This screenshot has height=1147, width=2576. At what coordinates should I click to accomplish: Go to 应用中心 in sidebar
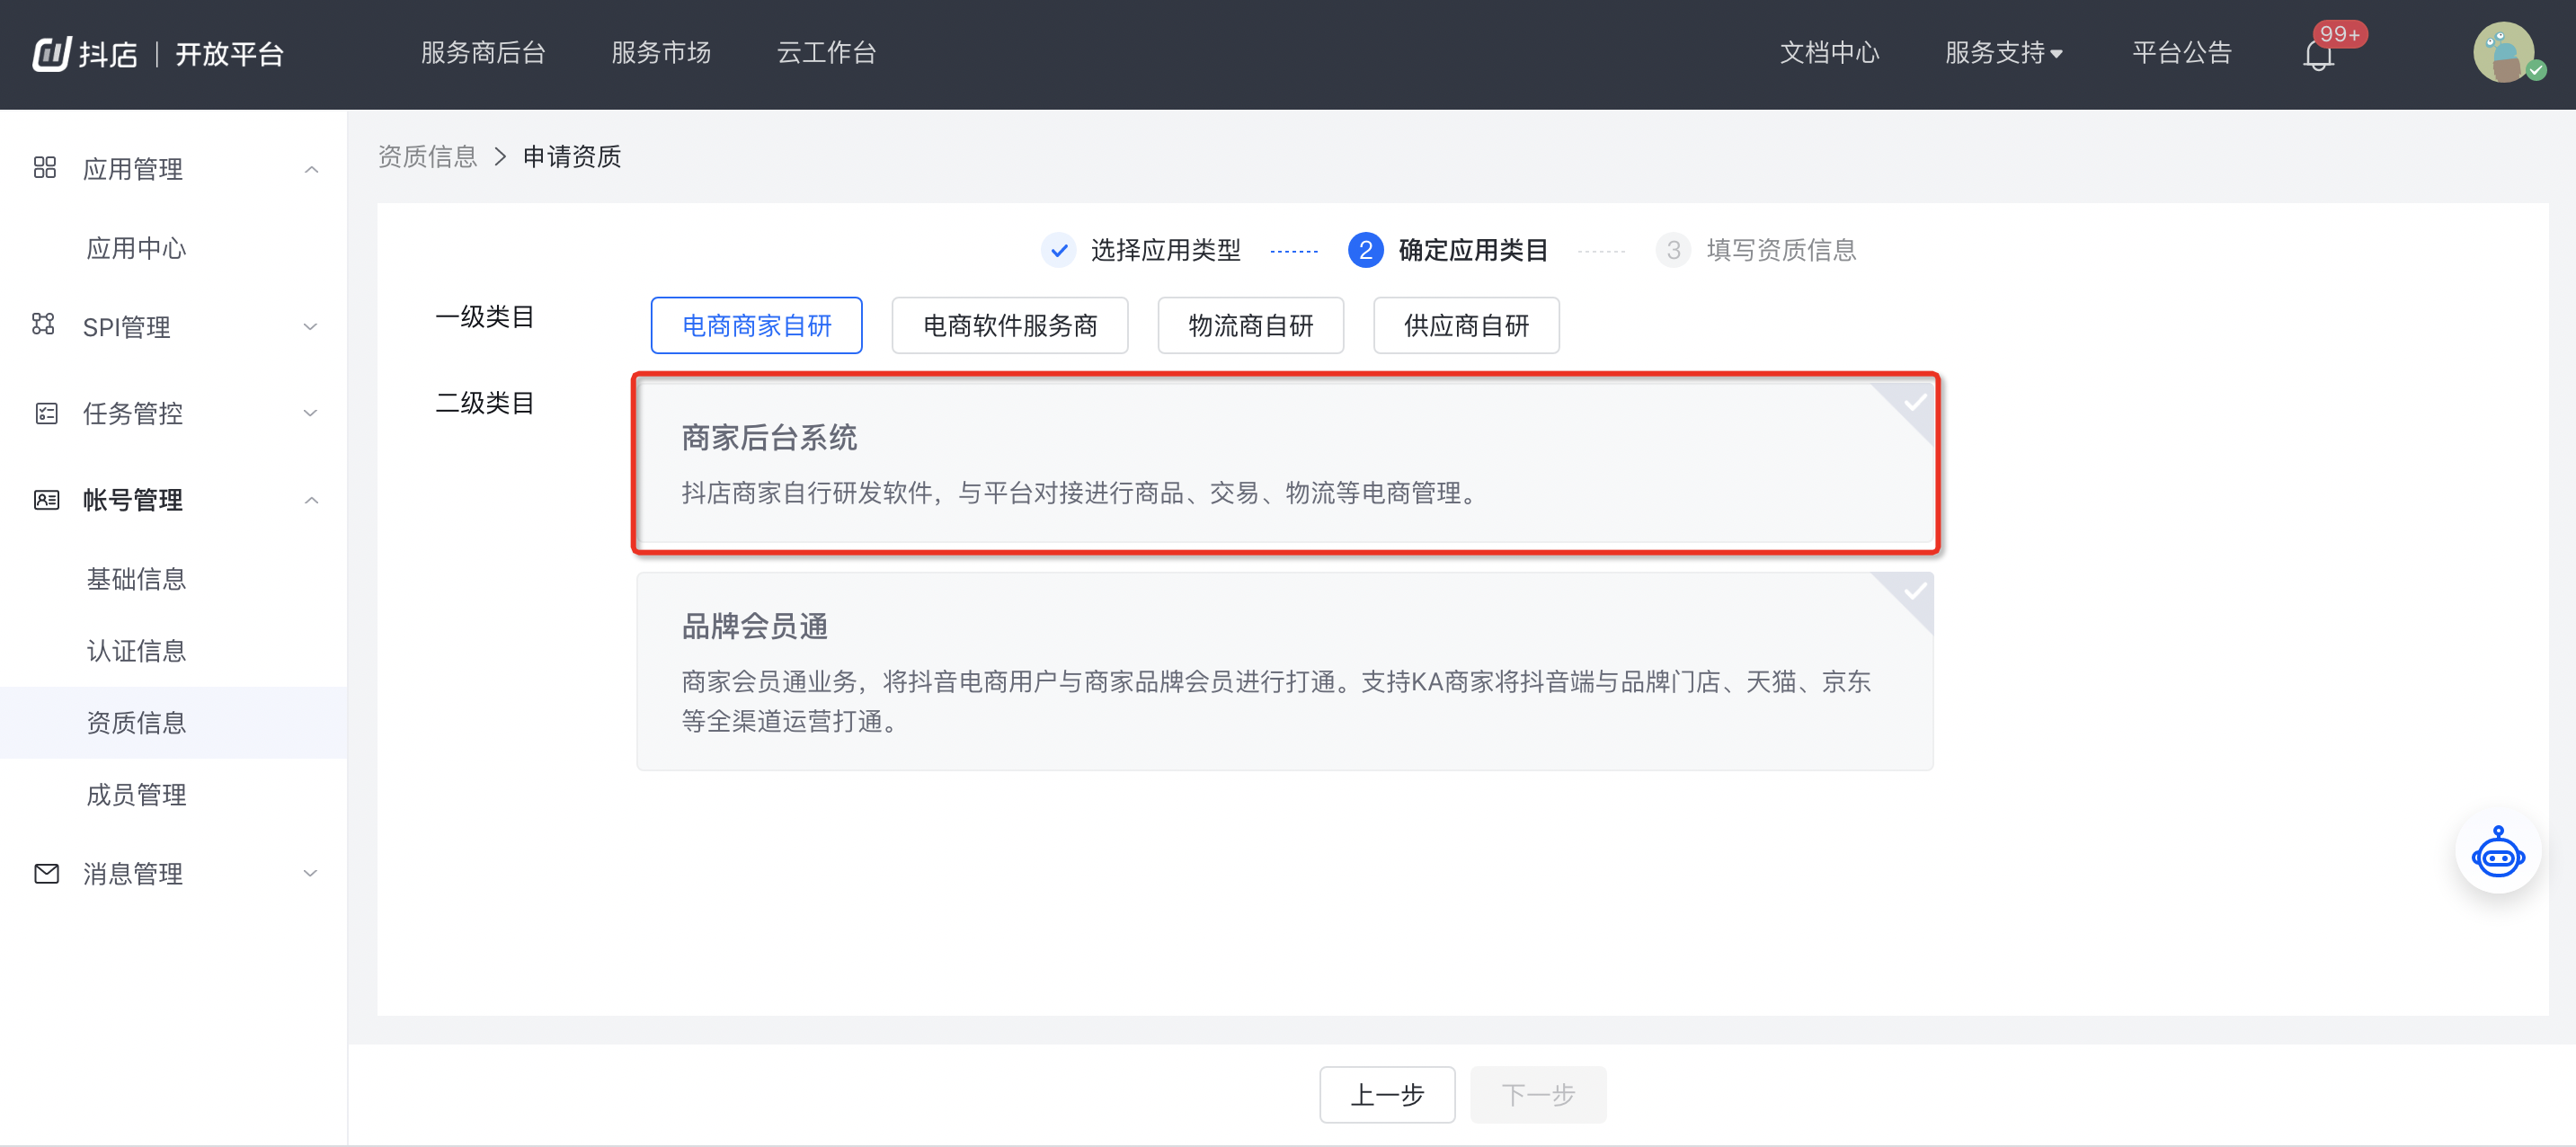pos(136,248)
